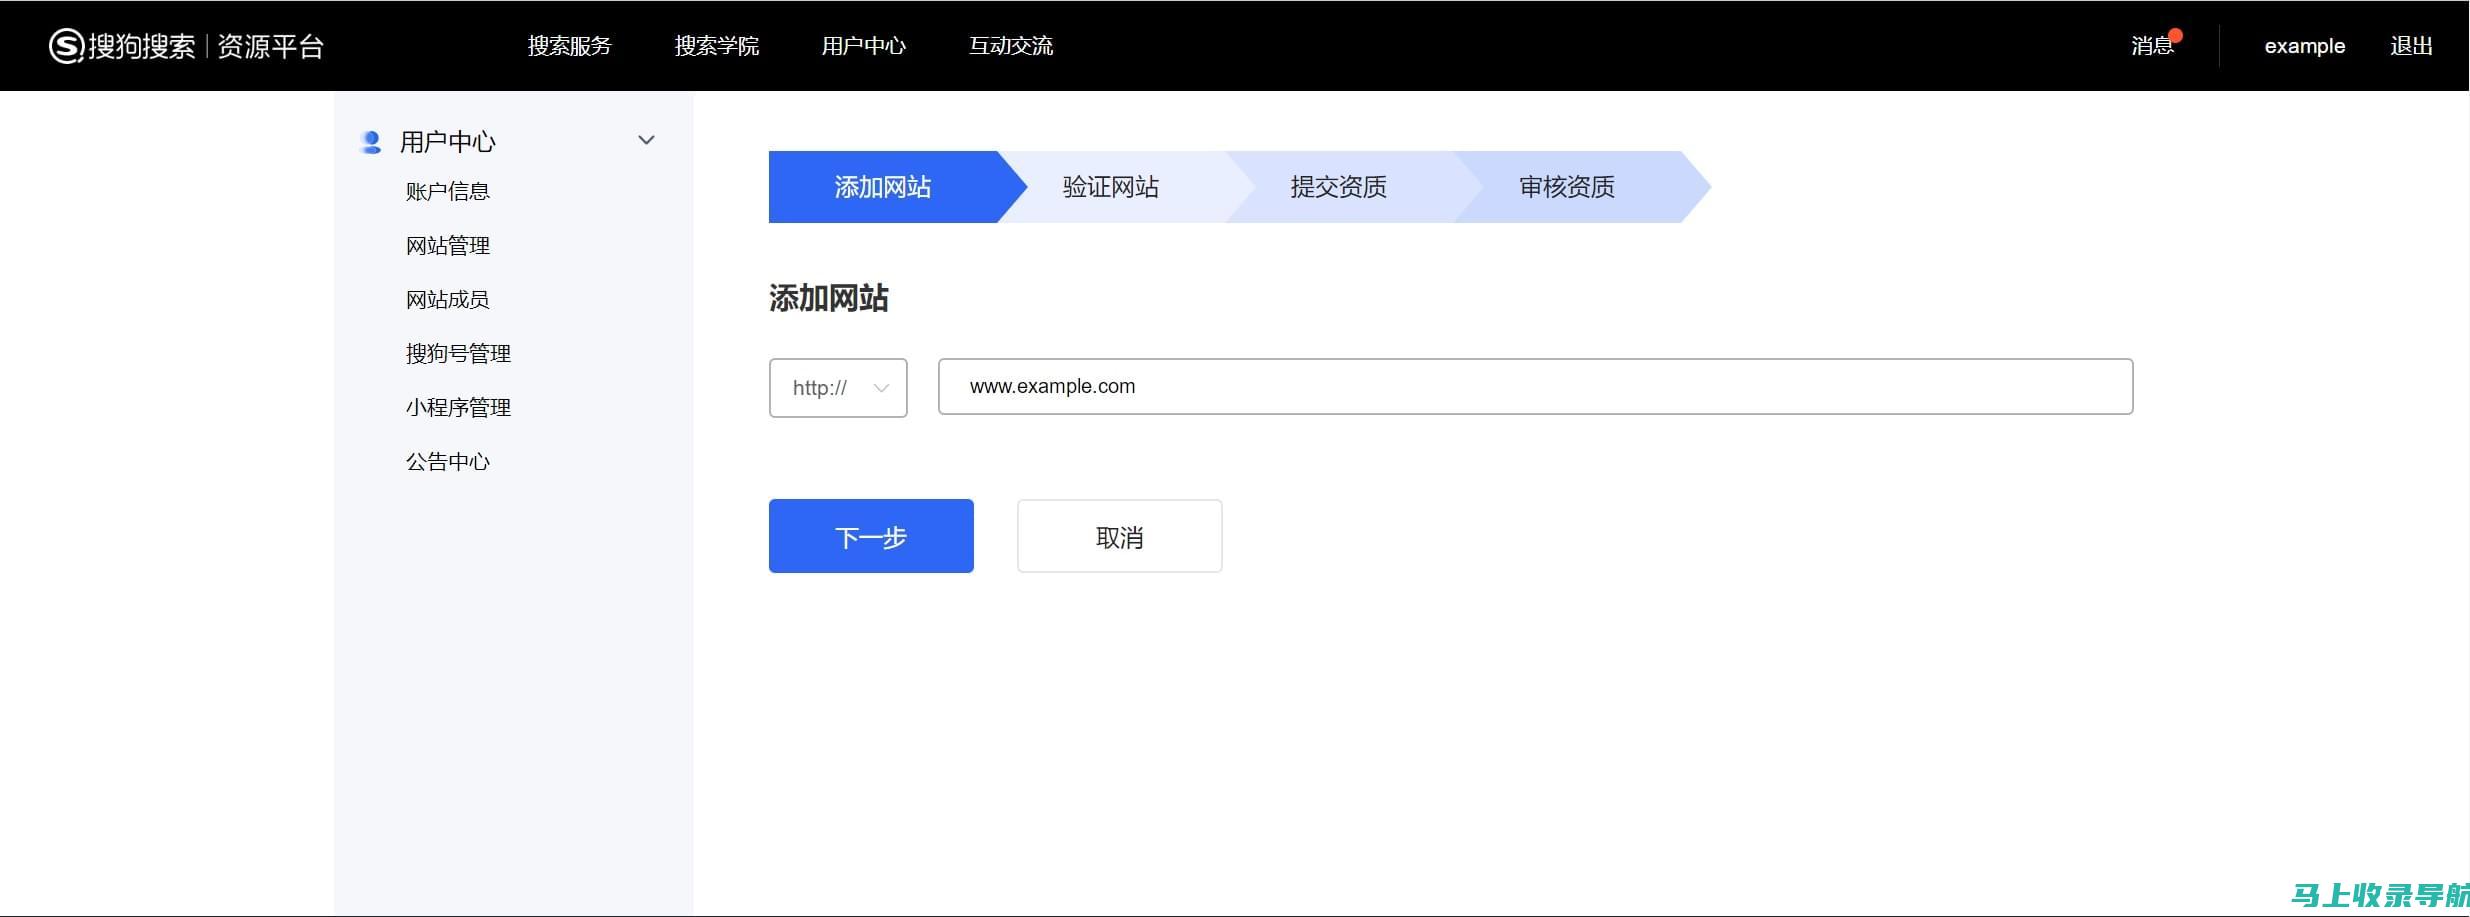Select 网站成员 in the sidebar
The width and height of the screenshot is (2470, 917).
[x=447, y=299]
